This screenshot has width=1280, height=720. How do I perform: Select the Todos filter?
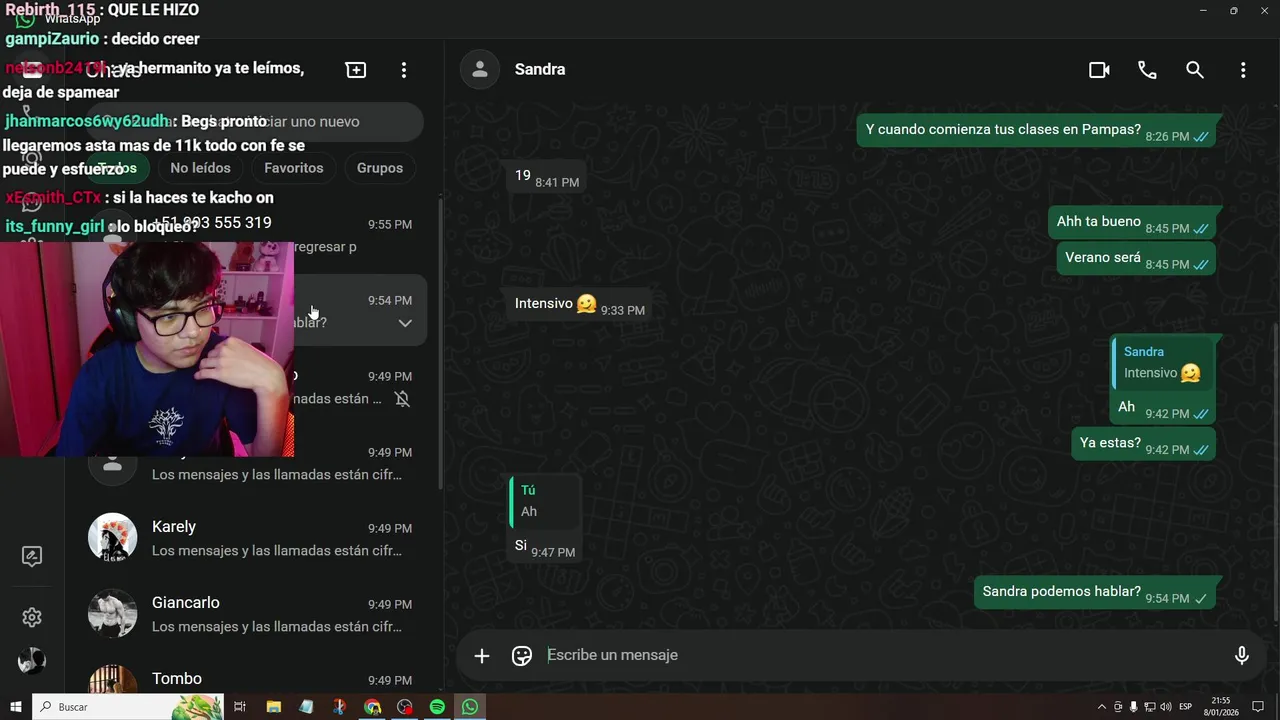[x=117, y=168]
